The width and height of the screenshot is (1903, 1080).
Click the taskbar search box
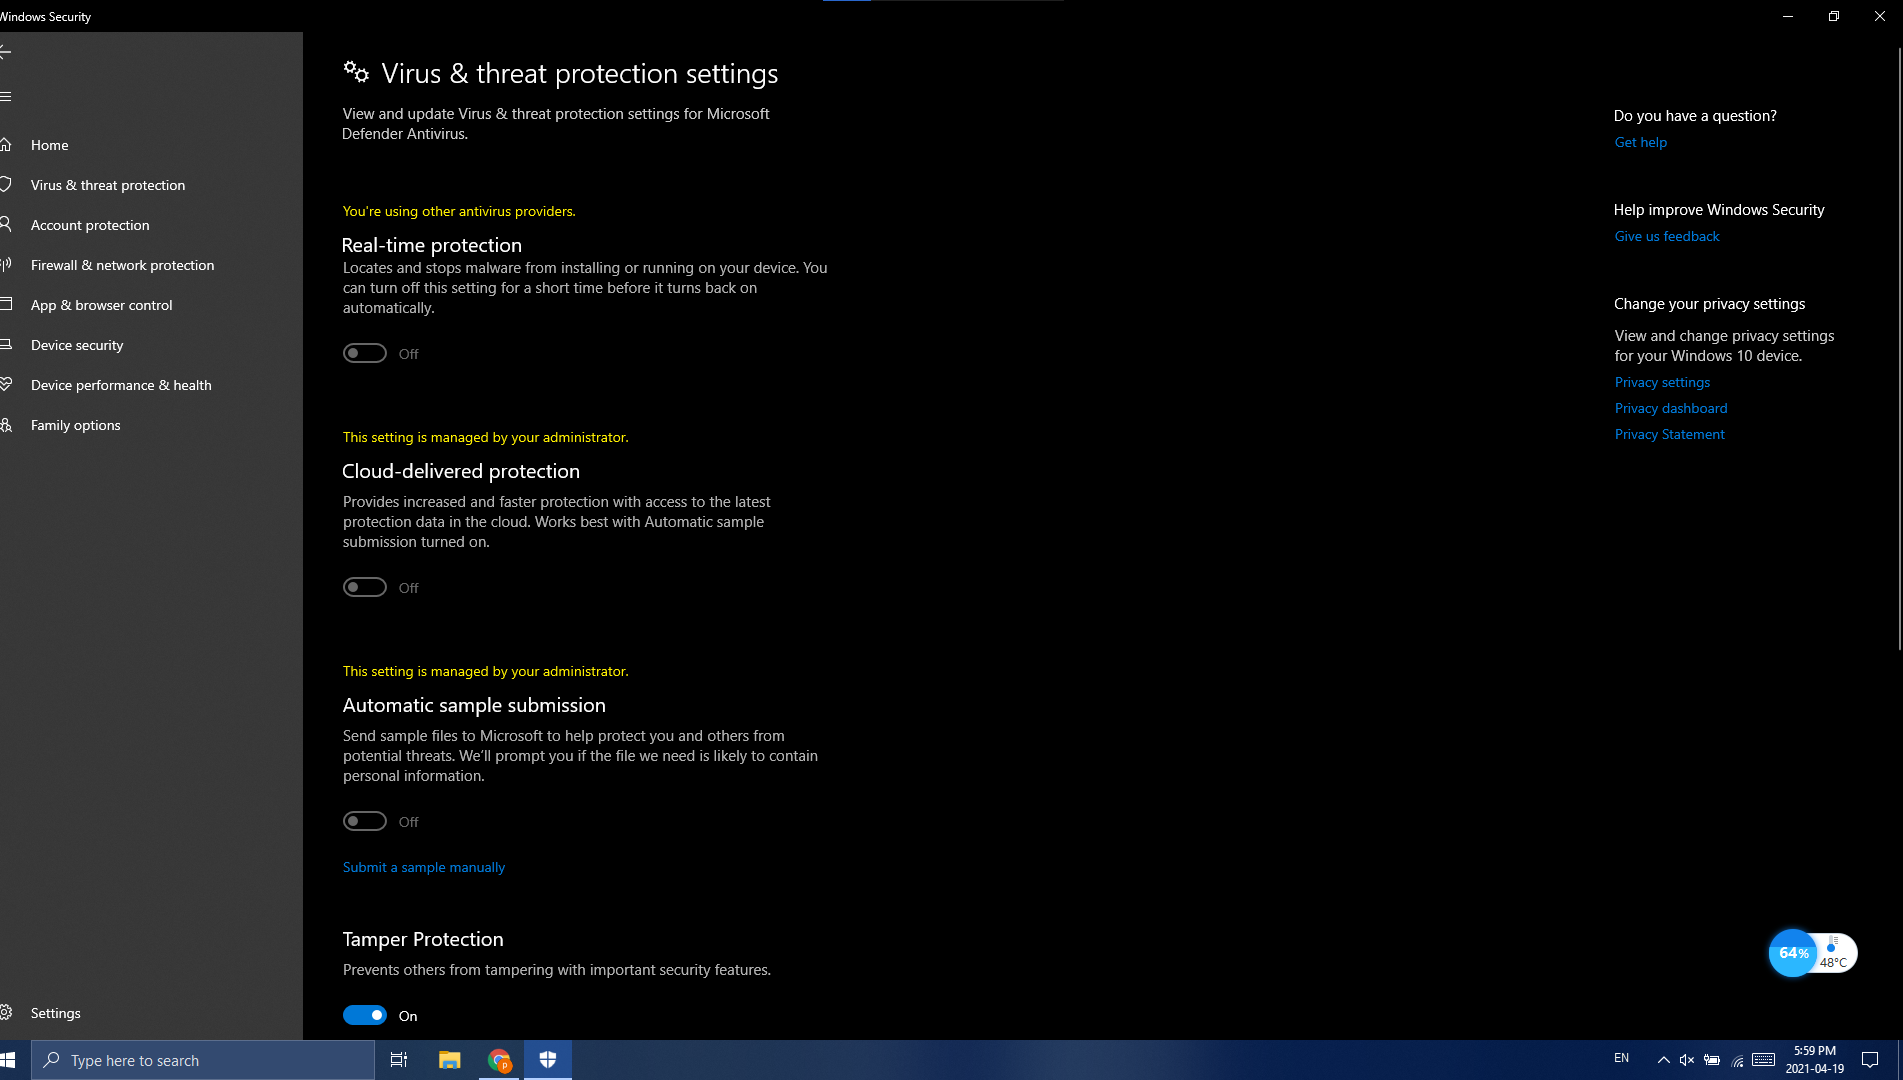[203, 1060]
